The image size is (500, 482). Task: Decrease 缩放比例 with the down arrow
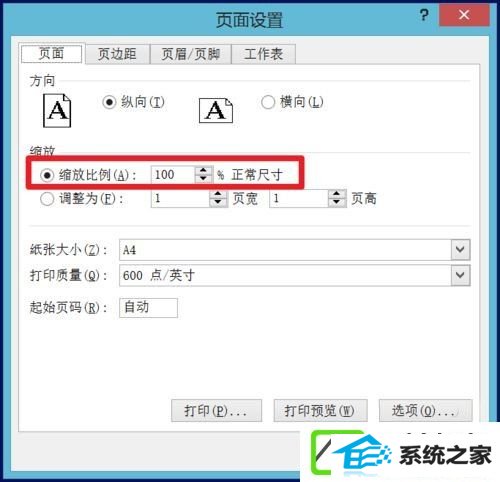point(203,178)
